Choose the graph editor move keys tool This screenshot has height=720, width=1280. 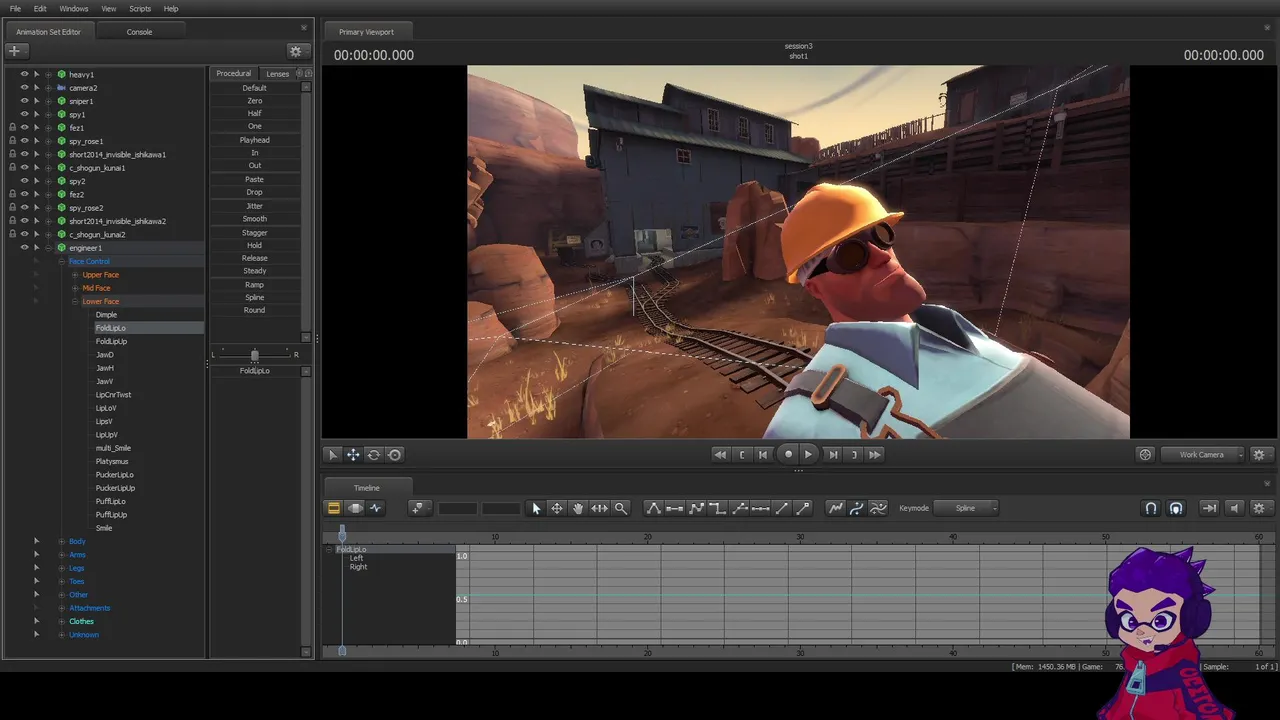click(557, 508)
